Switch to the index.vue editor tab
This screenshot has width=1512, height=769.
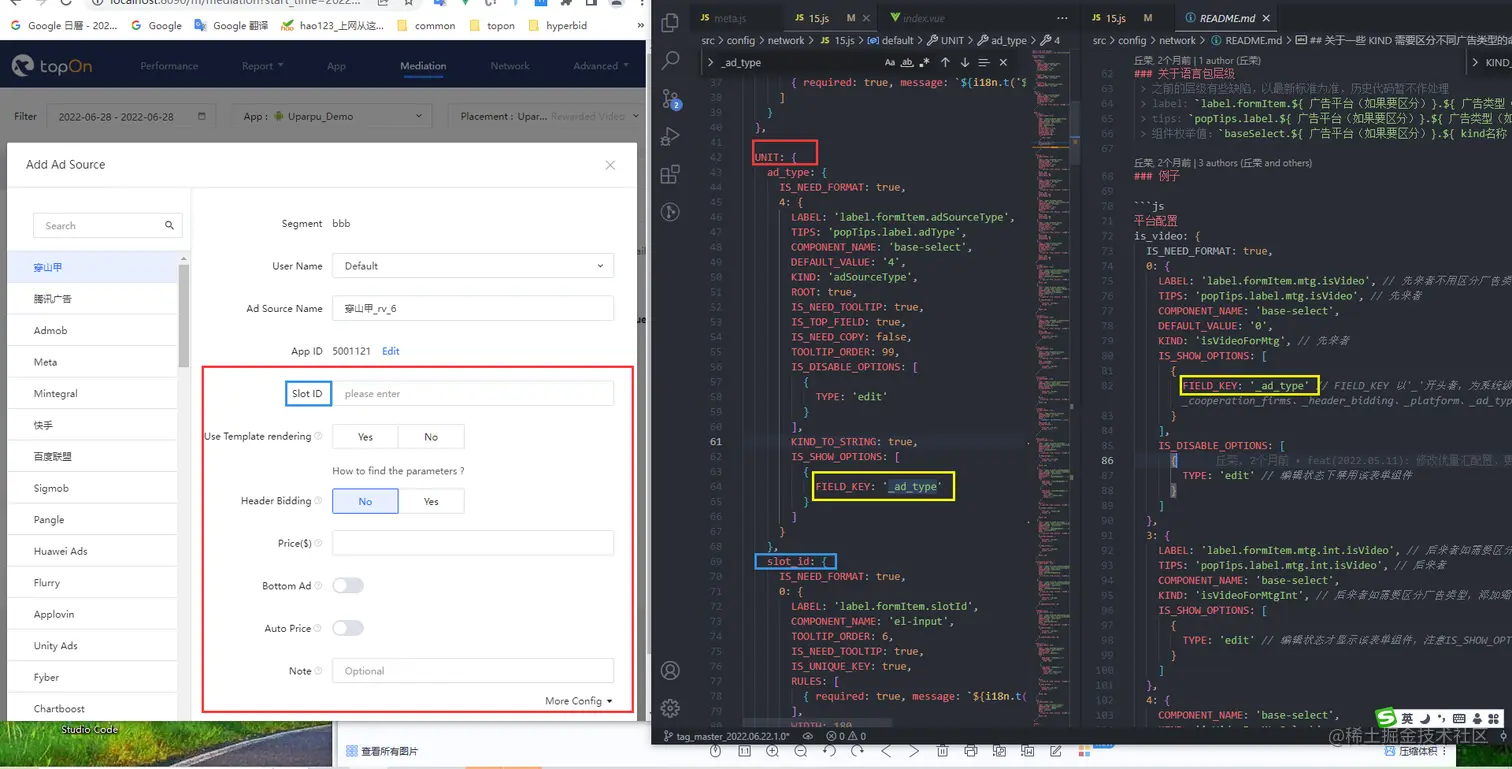tap(923, 18)
